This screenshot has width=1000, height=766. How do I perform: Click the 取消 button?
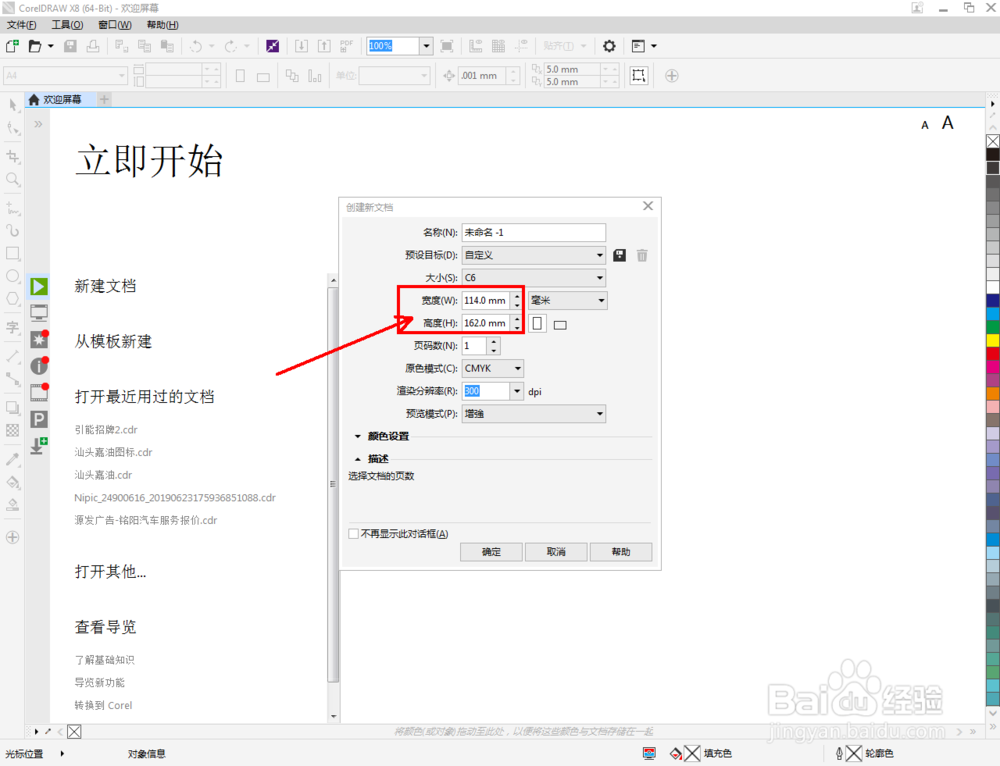click(x=556, y=552)
